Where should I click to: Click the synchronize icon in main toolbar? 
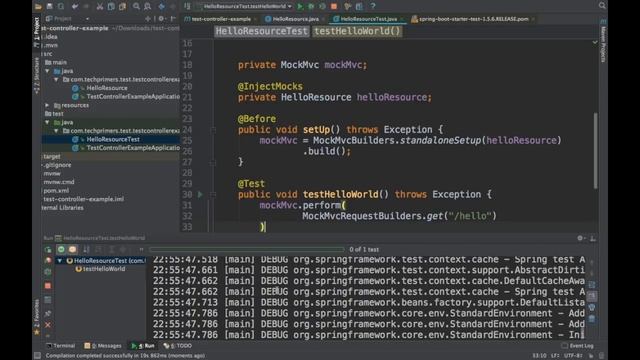(61, 6)
